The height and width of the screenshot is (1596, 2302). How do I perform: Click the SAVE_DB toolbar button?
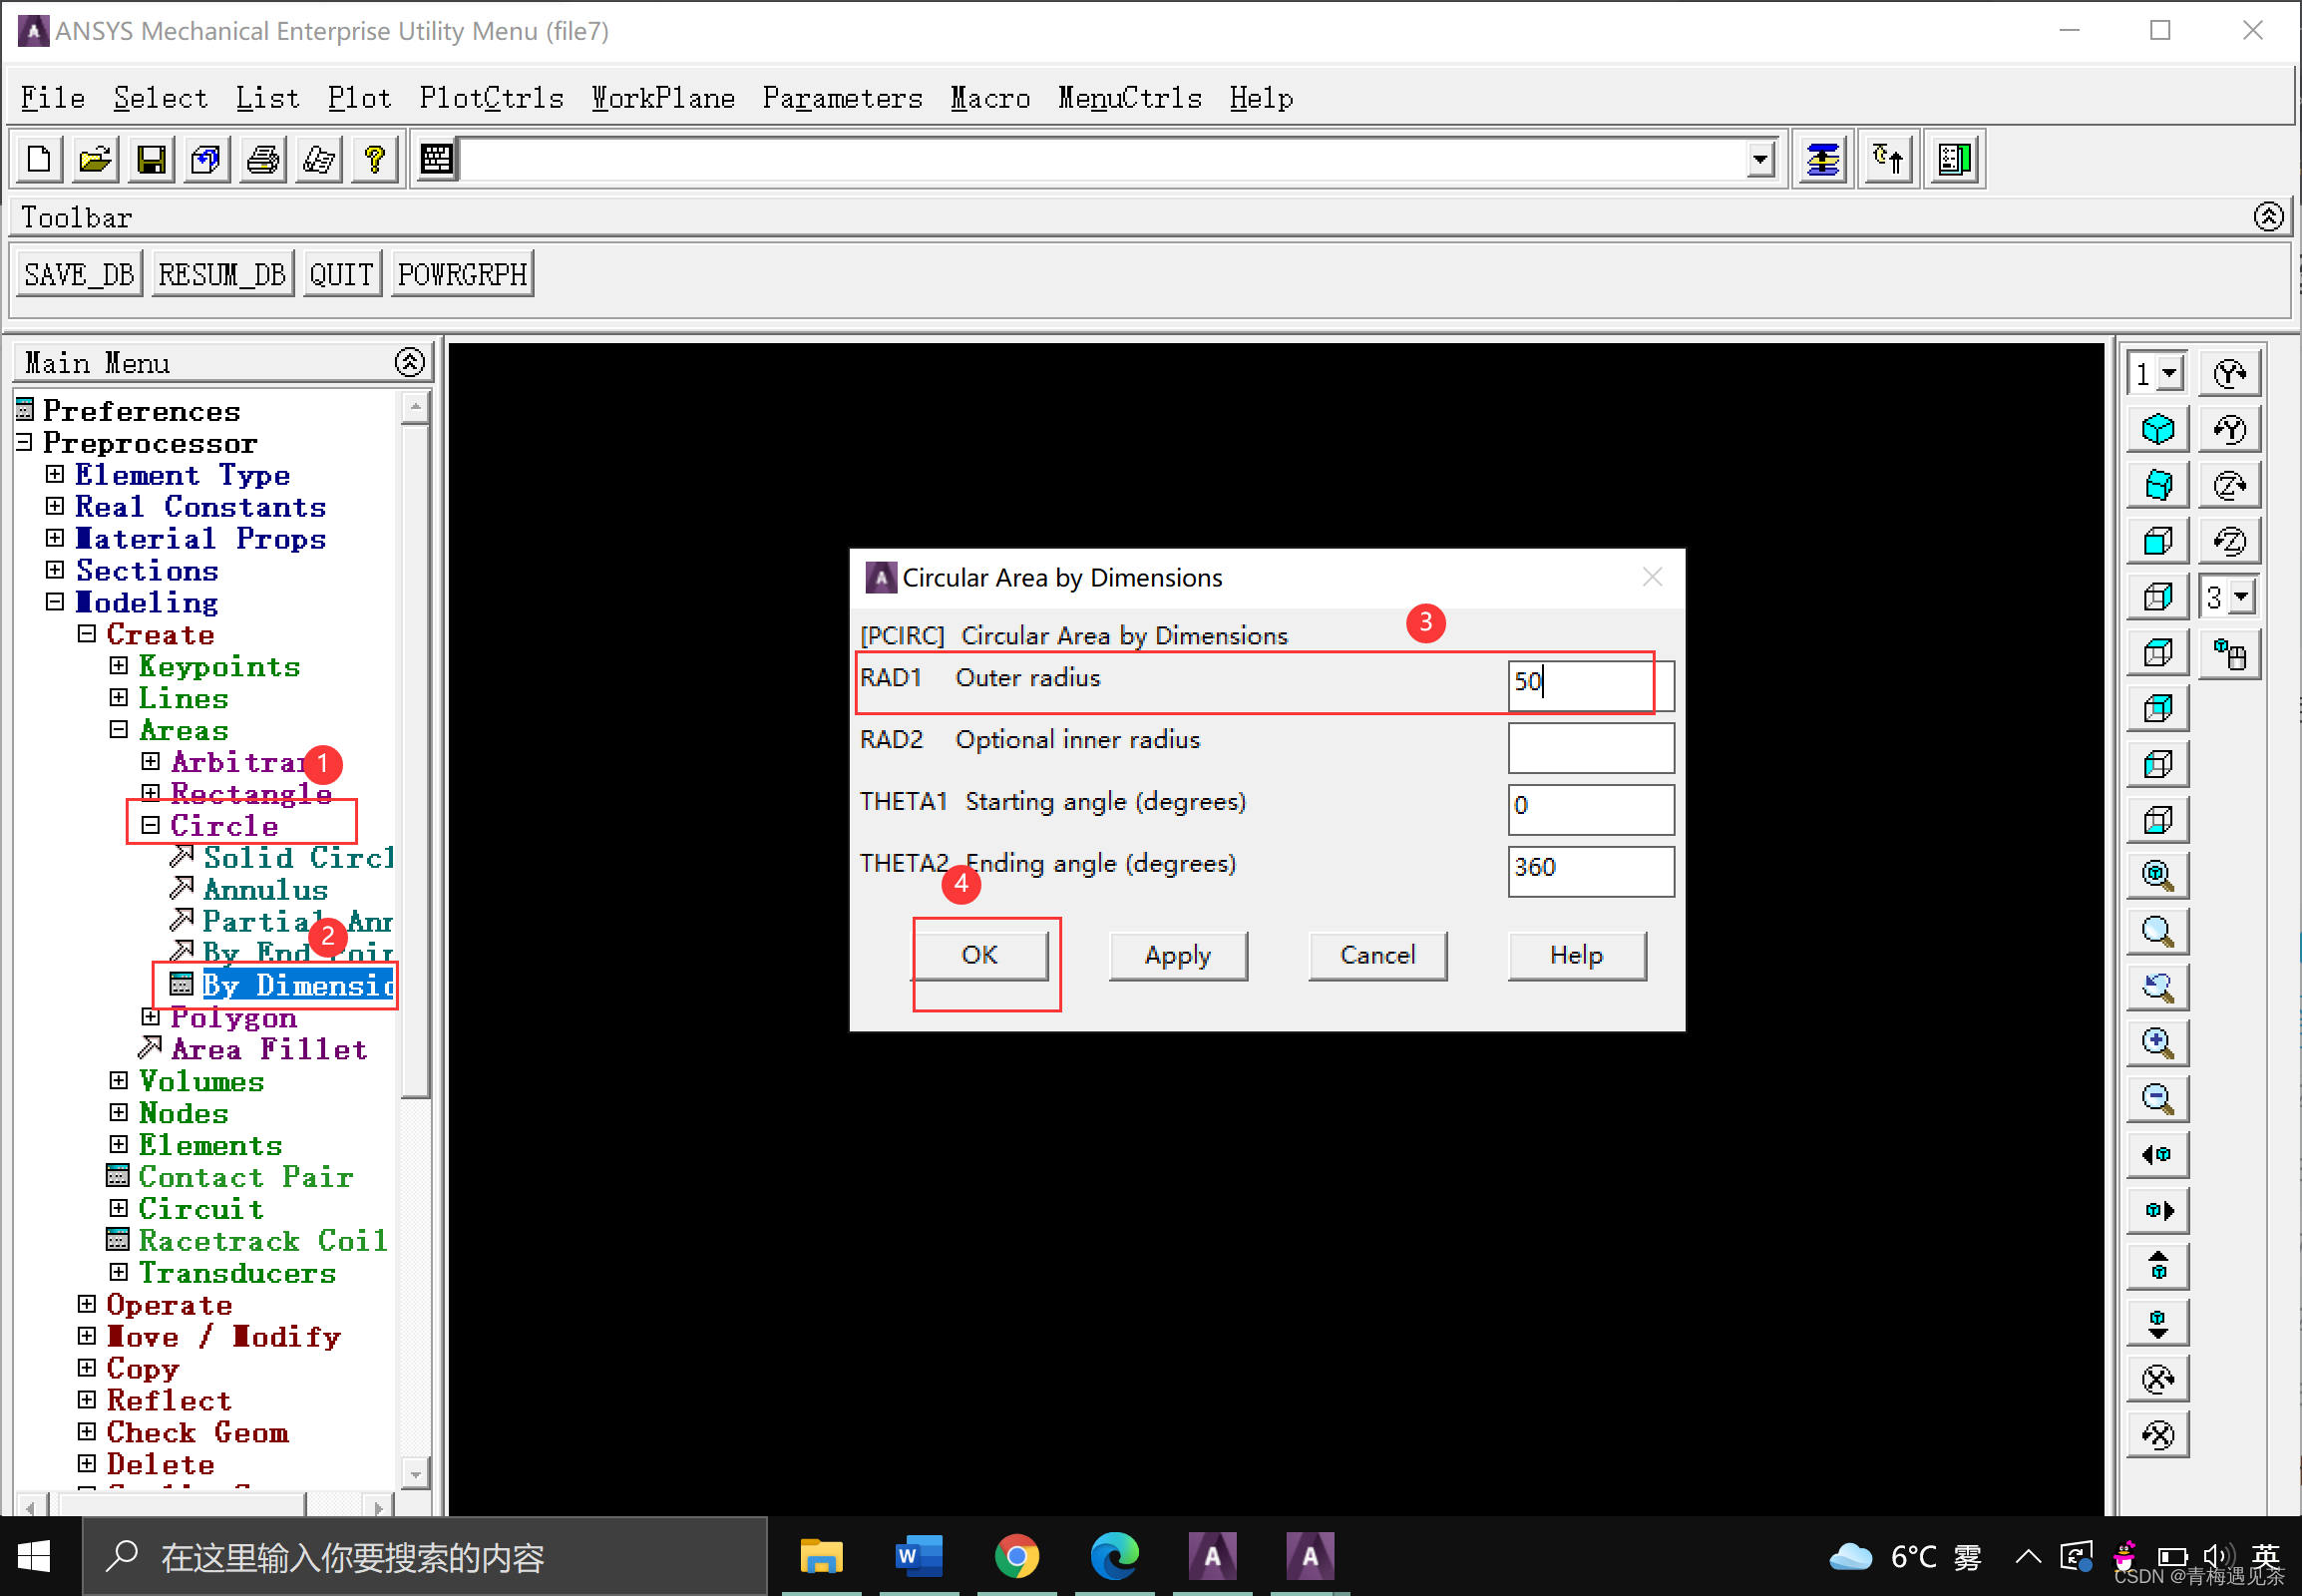[x=79, y=274]
